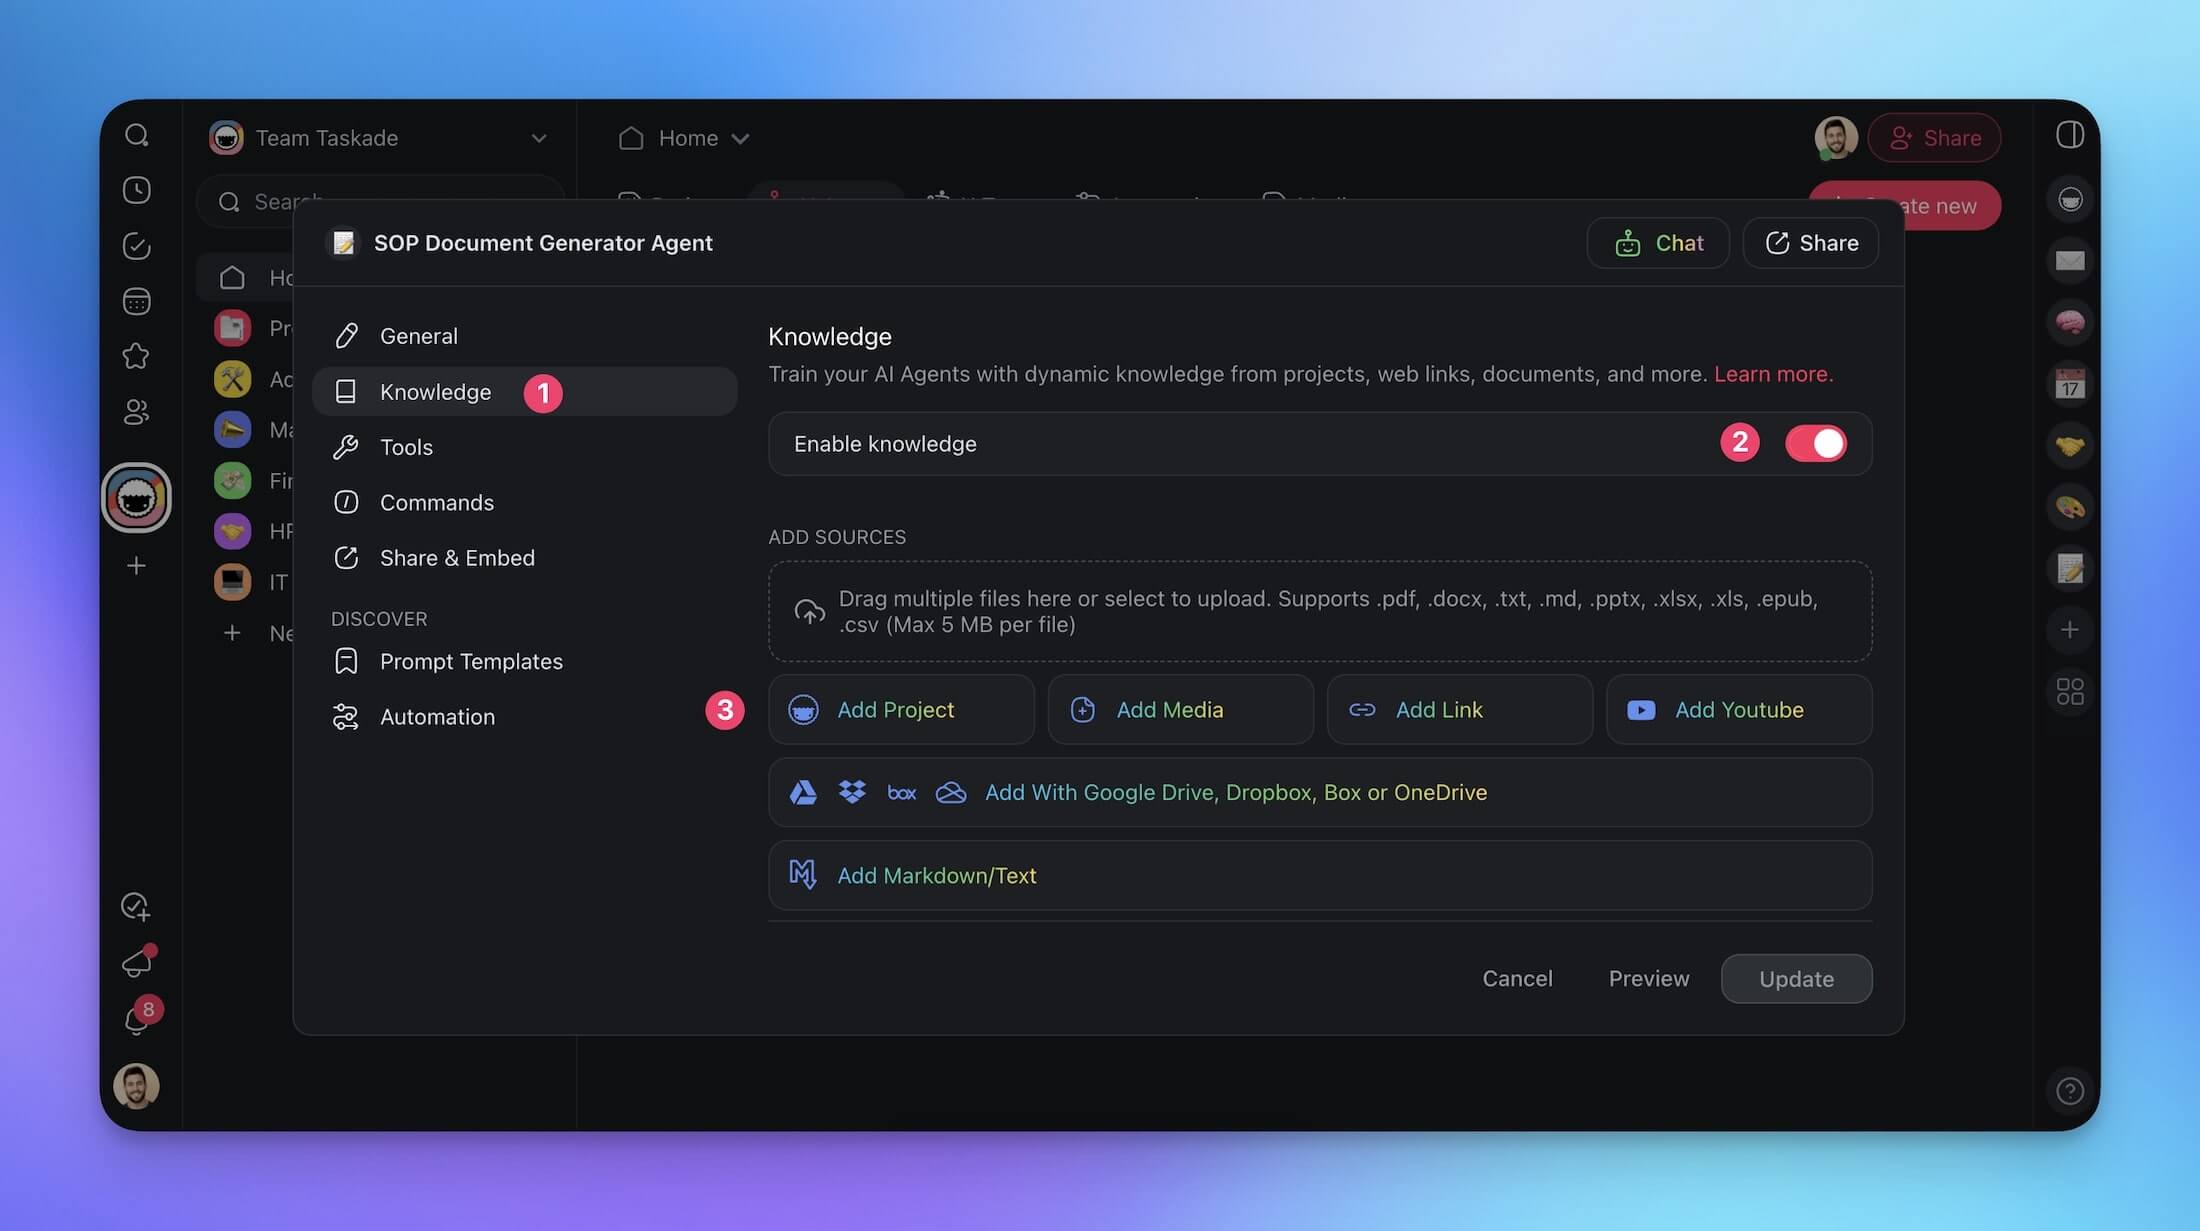Click the people members icon
Viewport: 2200px width, 1231px height.
(137, 411)
